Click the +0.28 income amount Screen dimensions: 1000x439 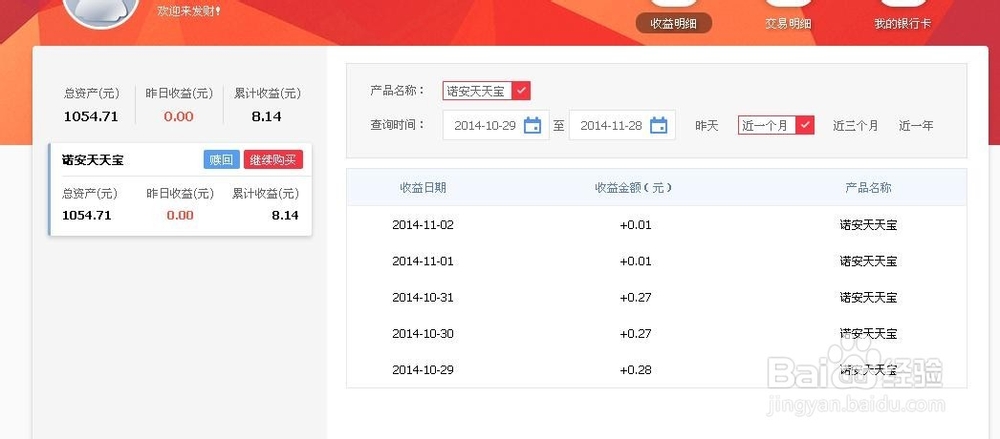[635, 370]
